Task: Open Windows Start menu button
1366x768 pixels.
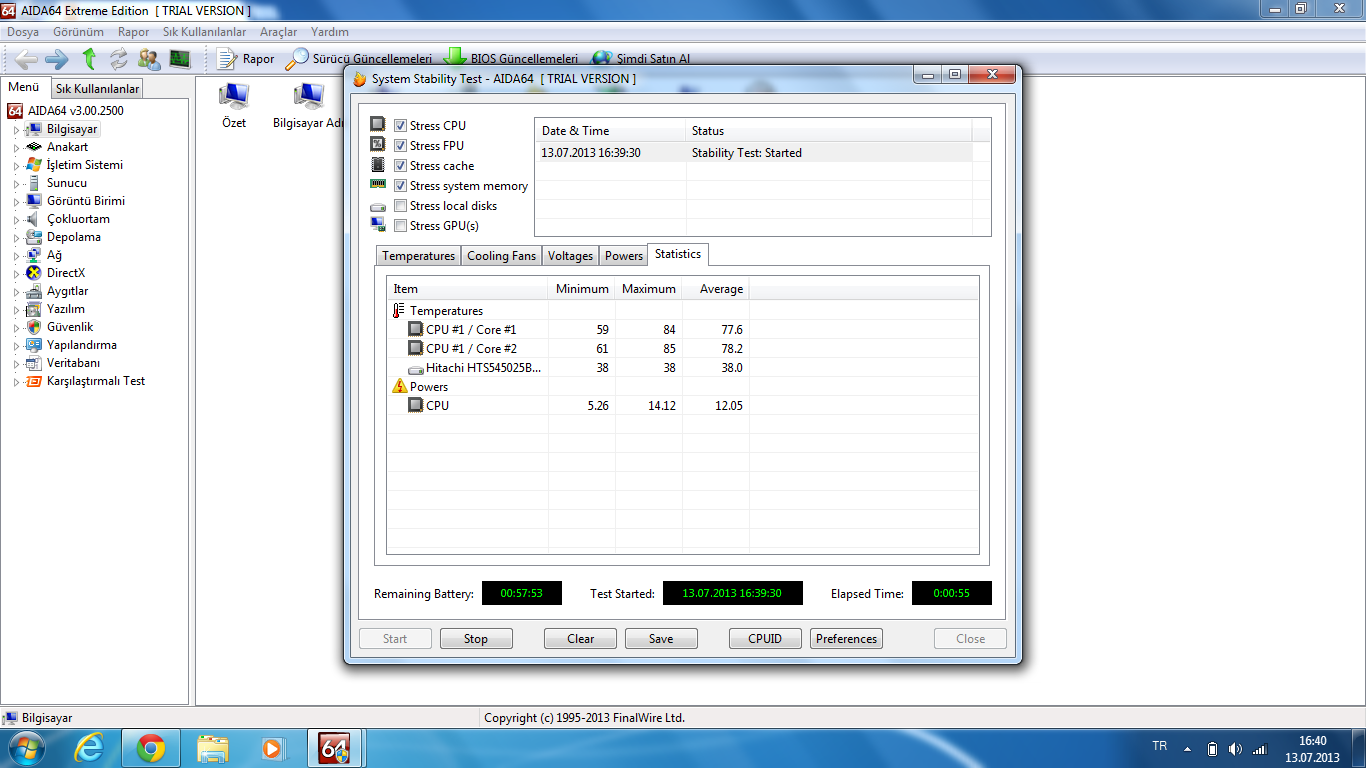Action: pos(25,748)
